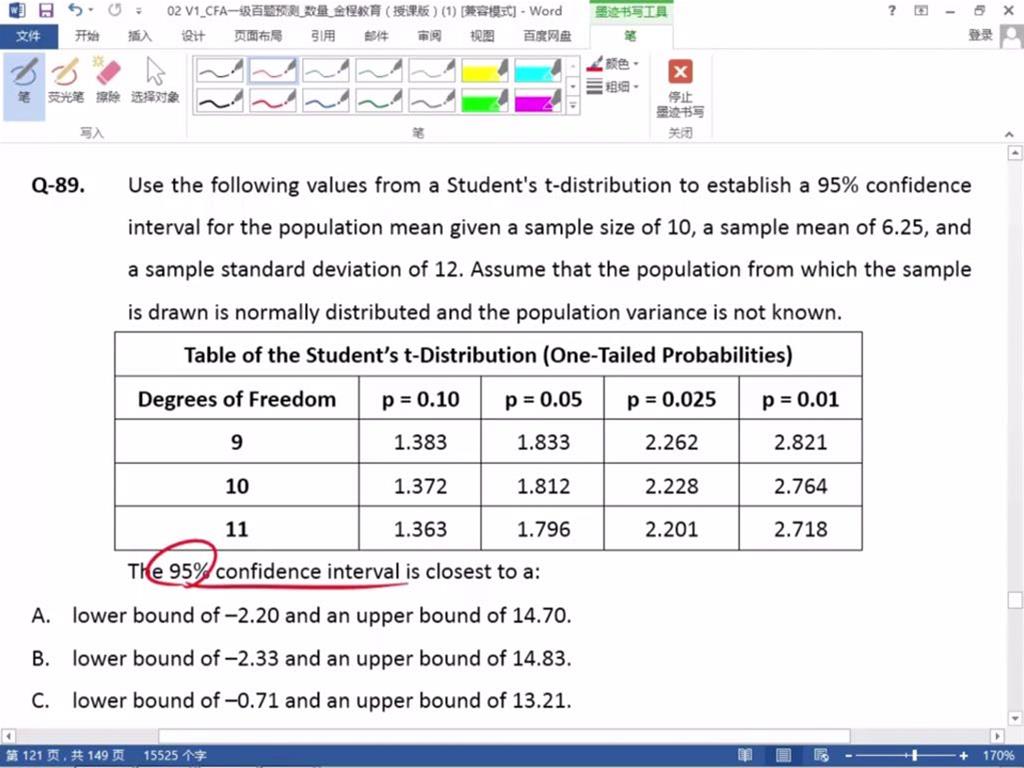Image resolution: width=1024 pixels, height=768 pixels.
Task: Open the 文件 (File) menu
Action: coord(28,36)
